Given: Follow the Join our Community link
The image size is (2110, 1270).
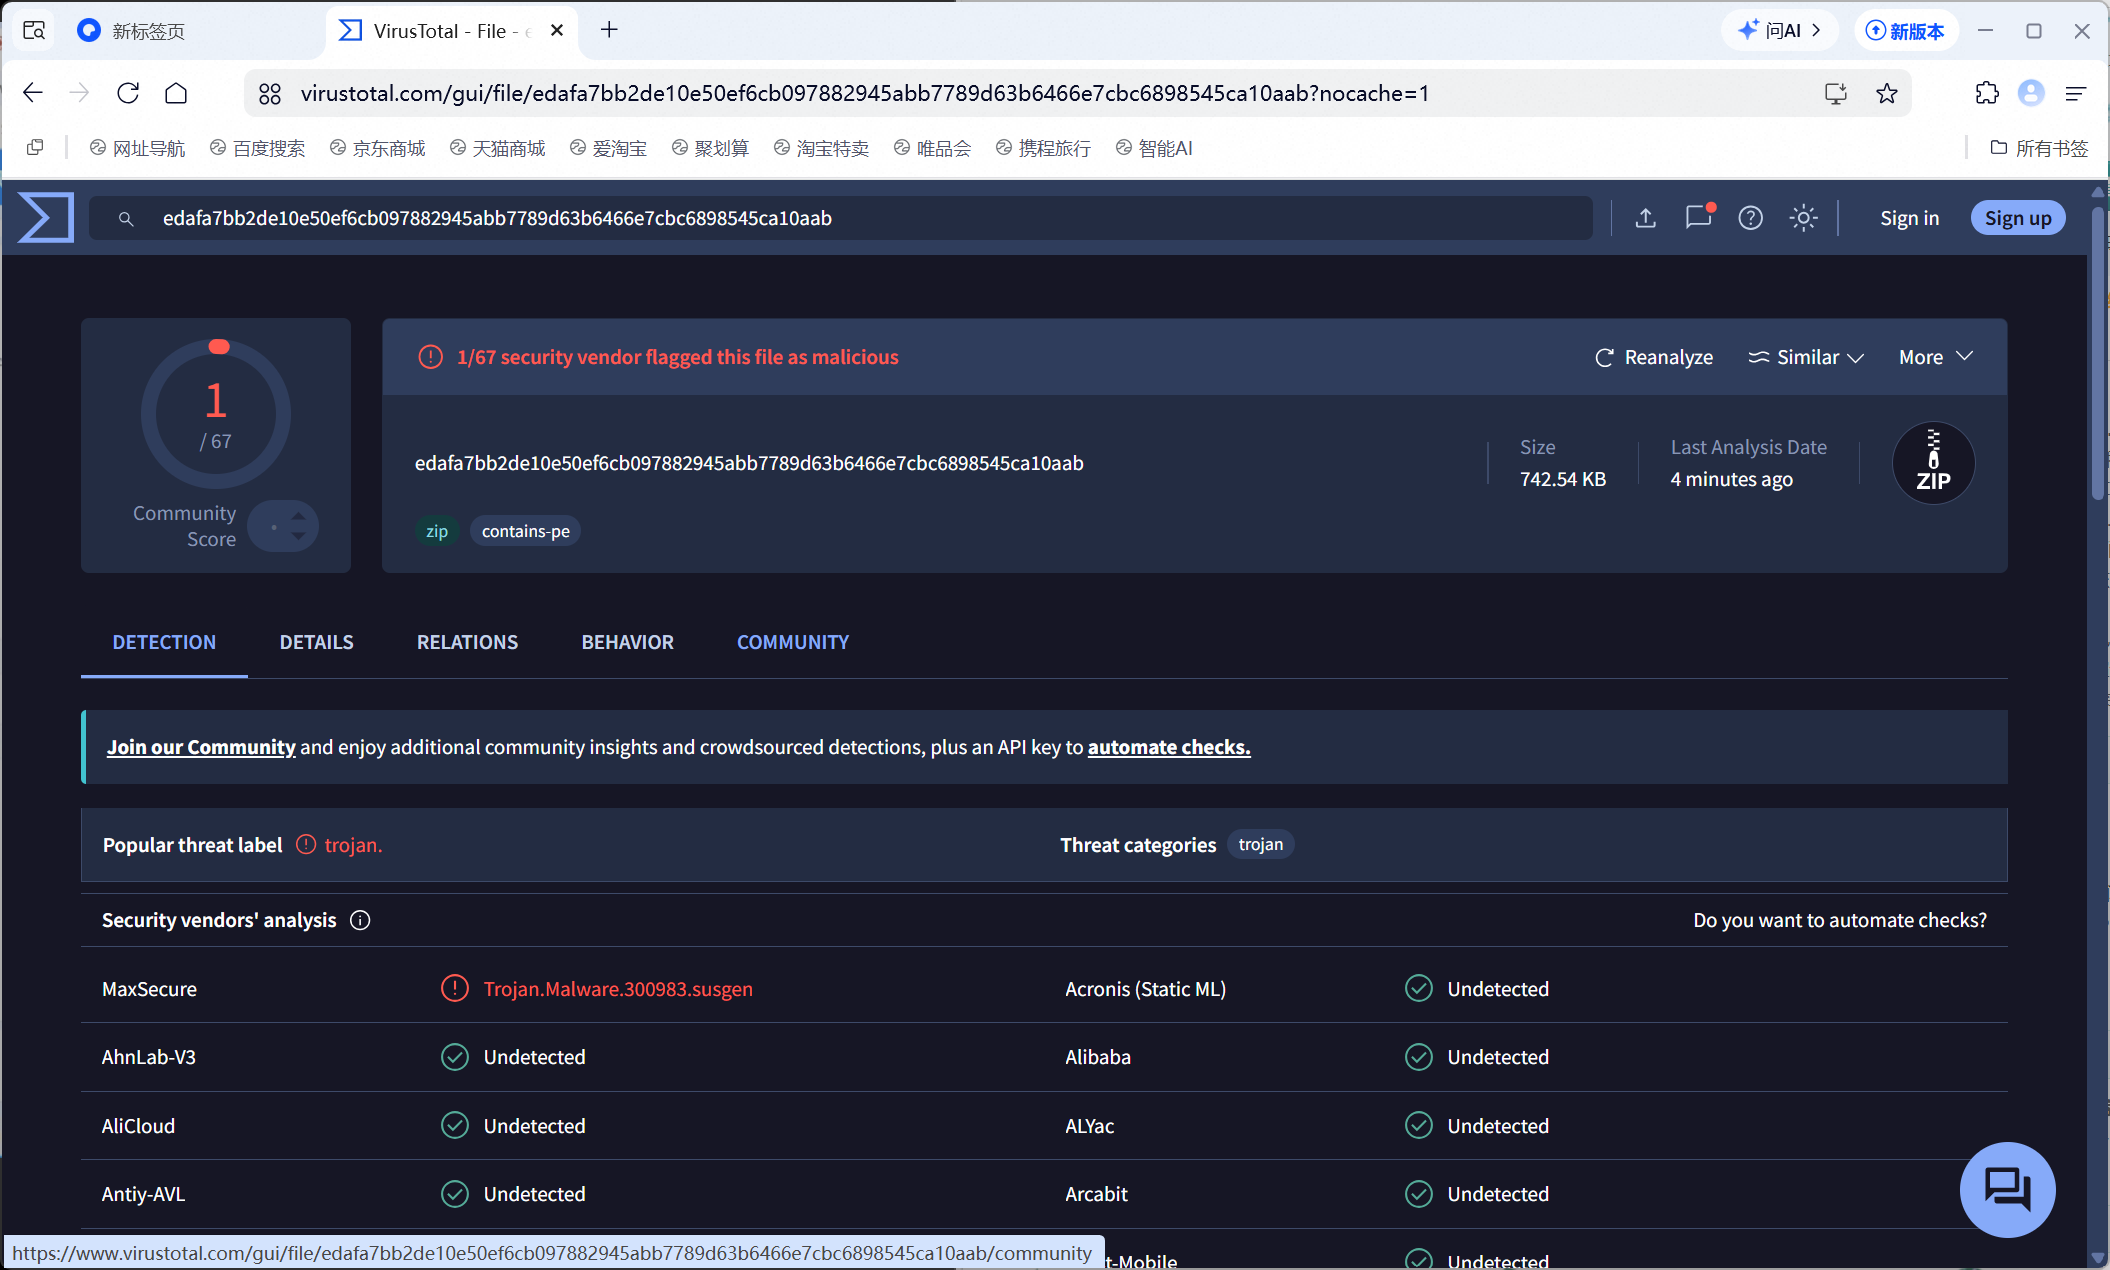Looking at the screenshot, I should [x=201, y=747].
